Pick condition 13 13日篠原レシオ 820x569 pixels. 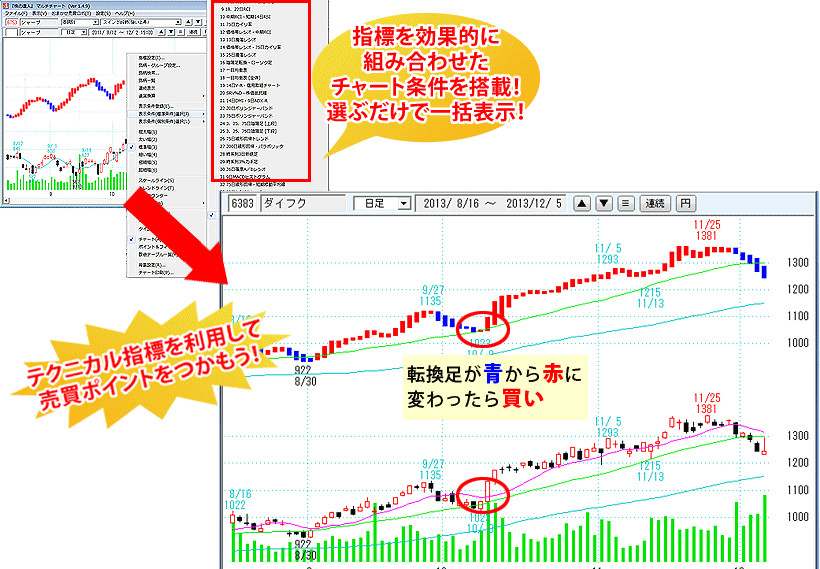[x=238, y=40]
